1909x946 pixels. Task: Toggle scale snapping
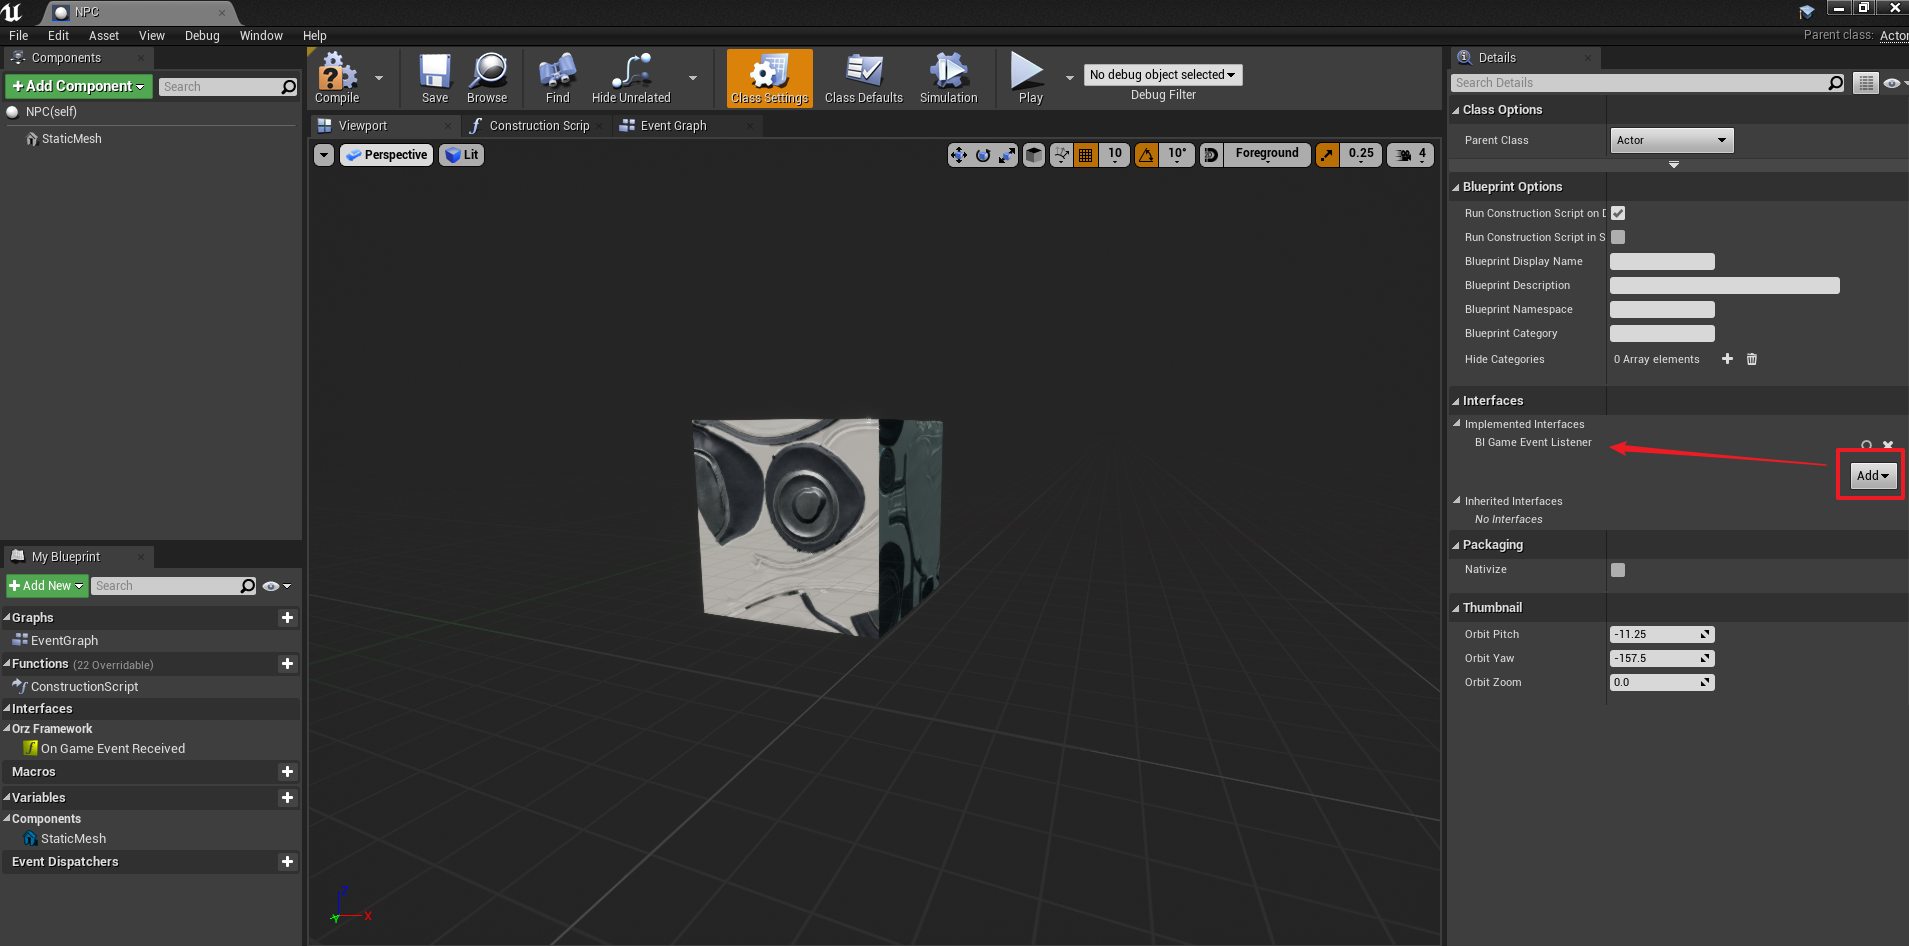pos(1327,155)
